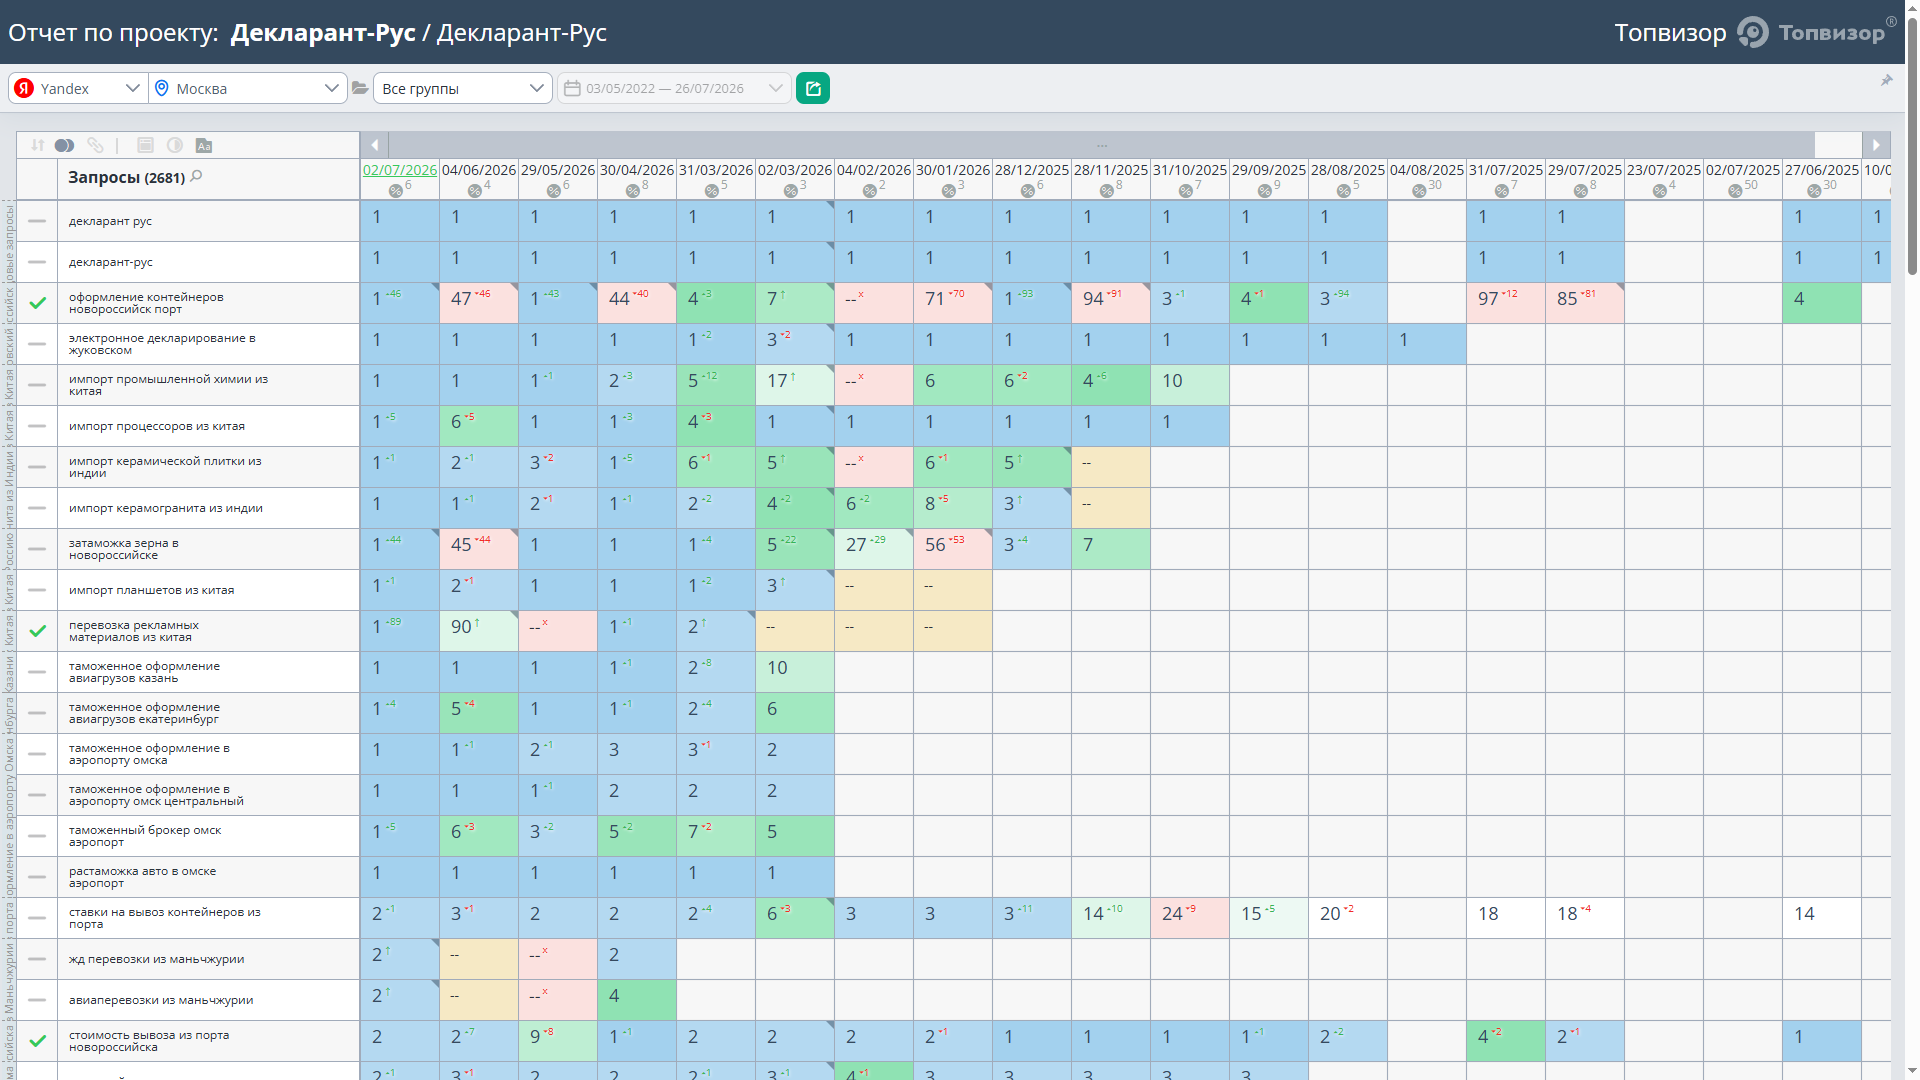Click the horizontal date scroller track at the dots
Viewport: 1920px width, 1080px height.
(x=1101, y=145)
